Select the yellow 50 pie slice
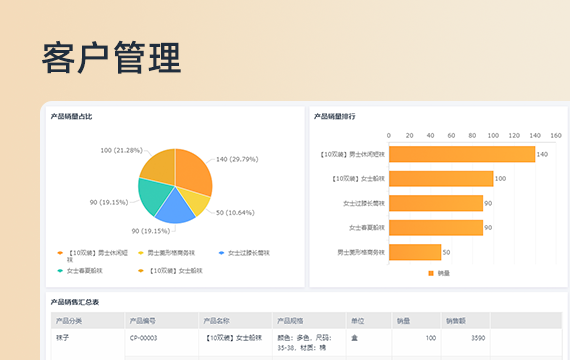 [x=194, y=203]
